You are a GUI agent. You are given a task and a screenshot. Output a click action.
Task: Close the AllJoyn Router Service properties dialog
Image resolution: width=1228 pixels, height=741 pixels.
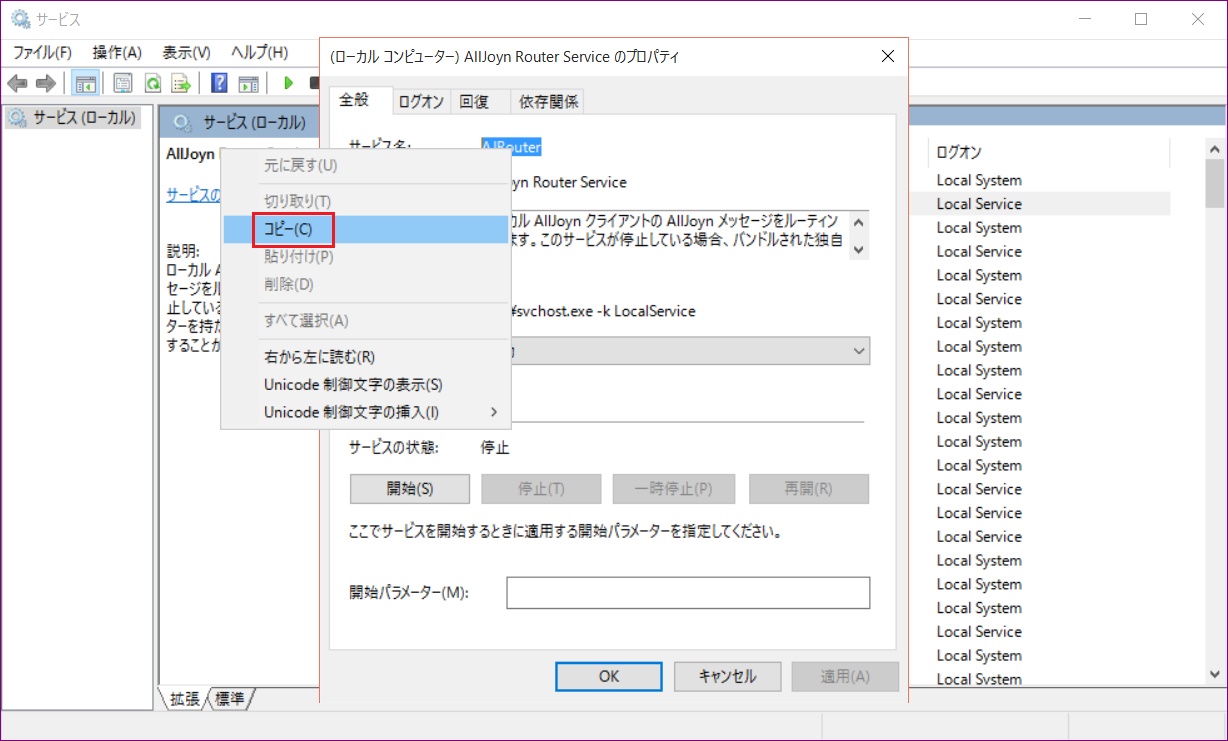tap(887, 57)
